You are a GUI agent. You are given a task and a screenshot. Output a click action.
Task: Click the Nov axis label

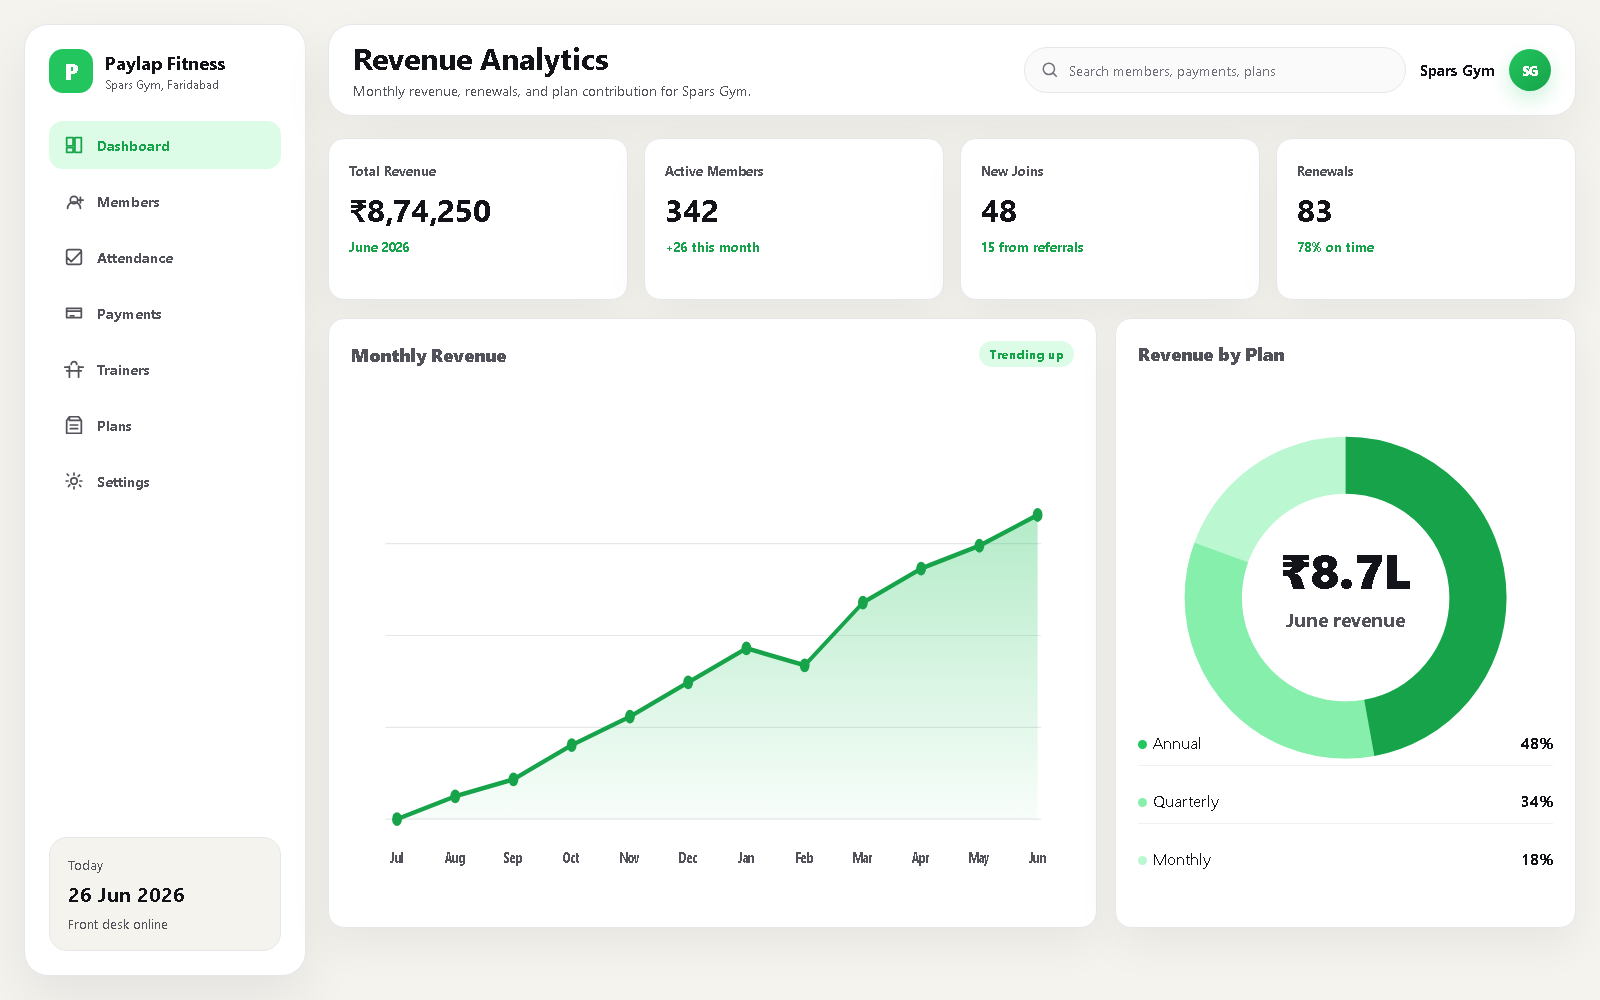(x=629, y=858)
